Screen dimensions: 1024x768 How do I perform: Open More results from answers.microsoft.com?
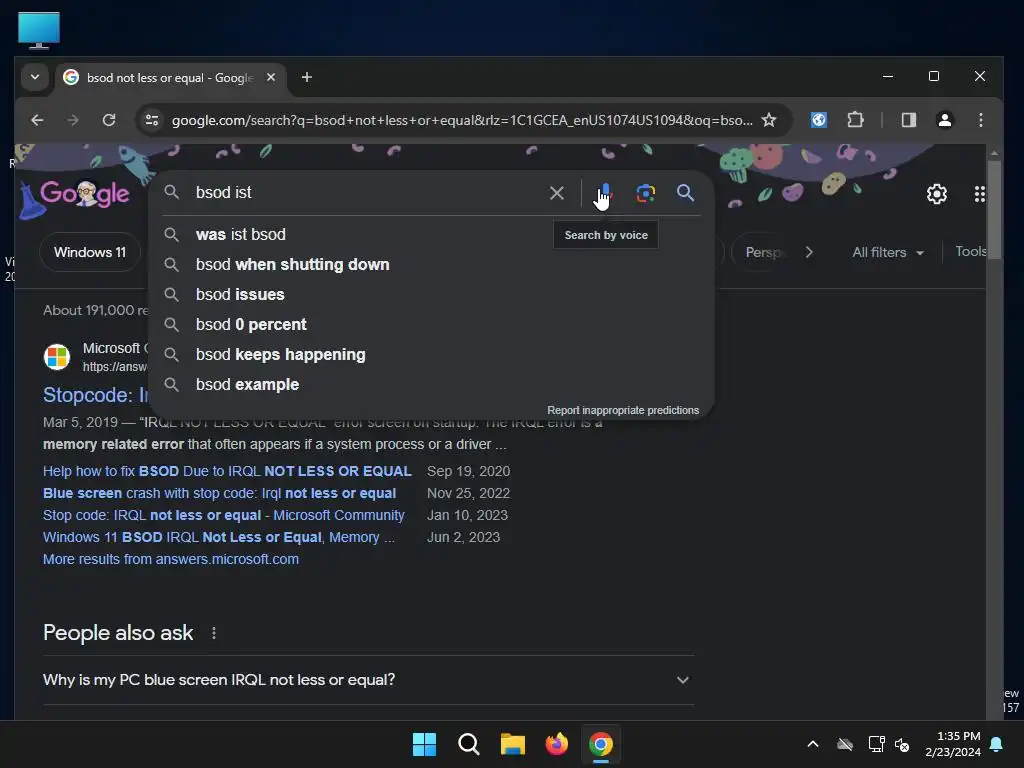(x=171, y=560)
